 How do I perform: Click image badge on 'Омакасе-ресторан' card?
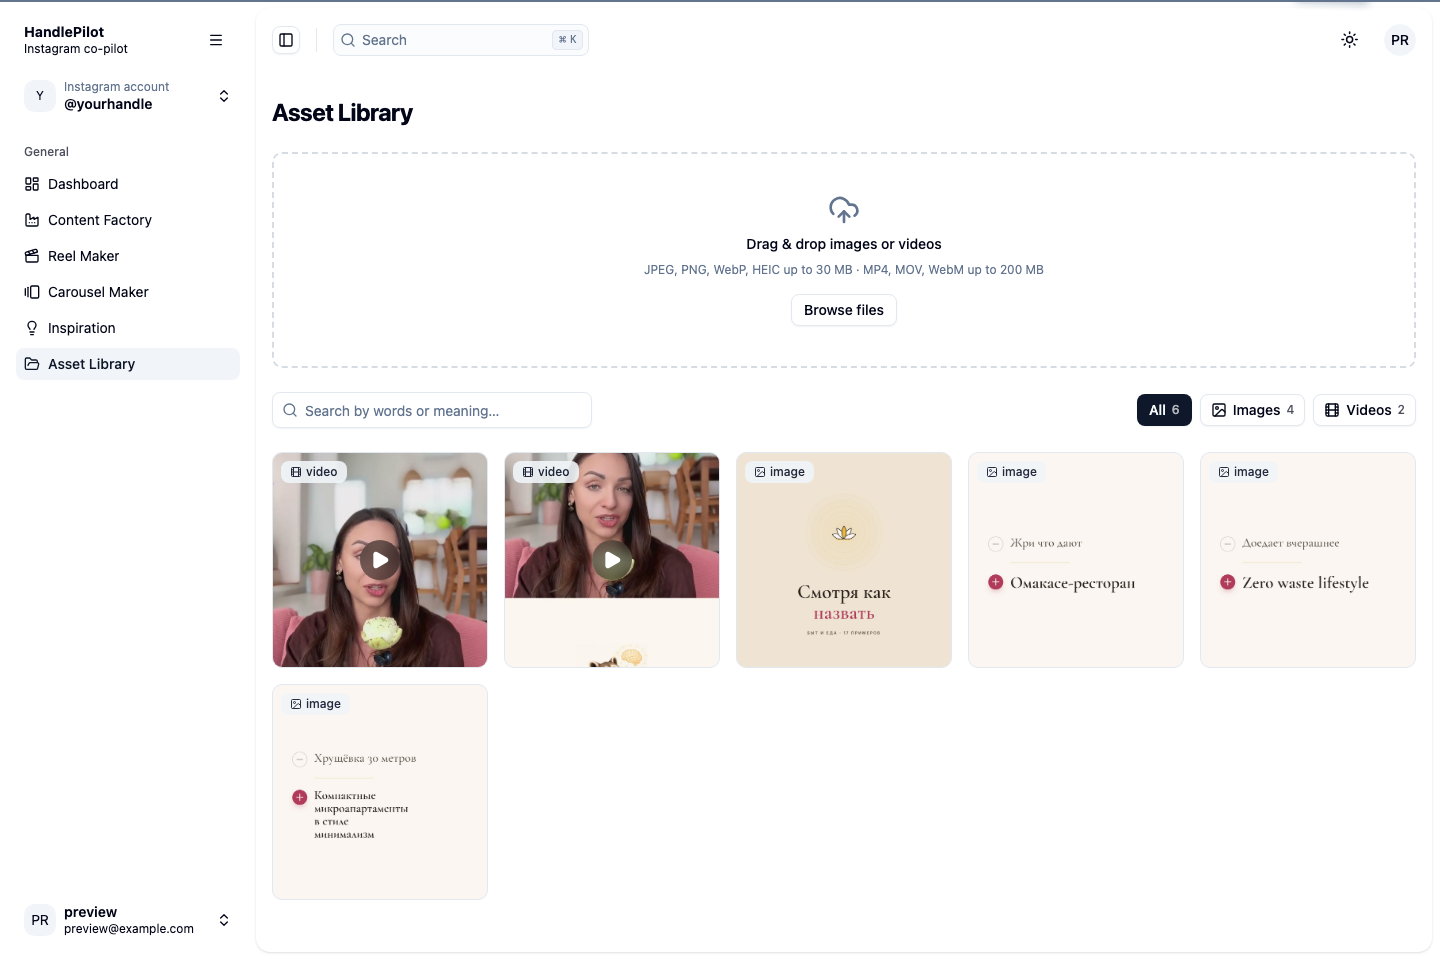(x=1011, y=472)
